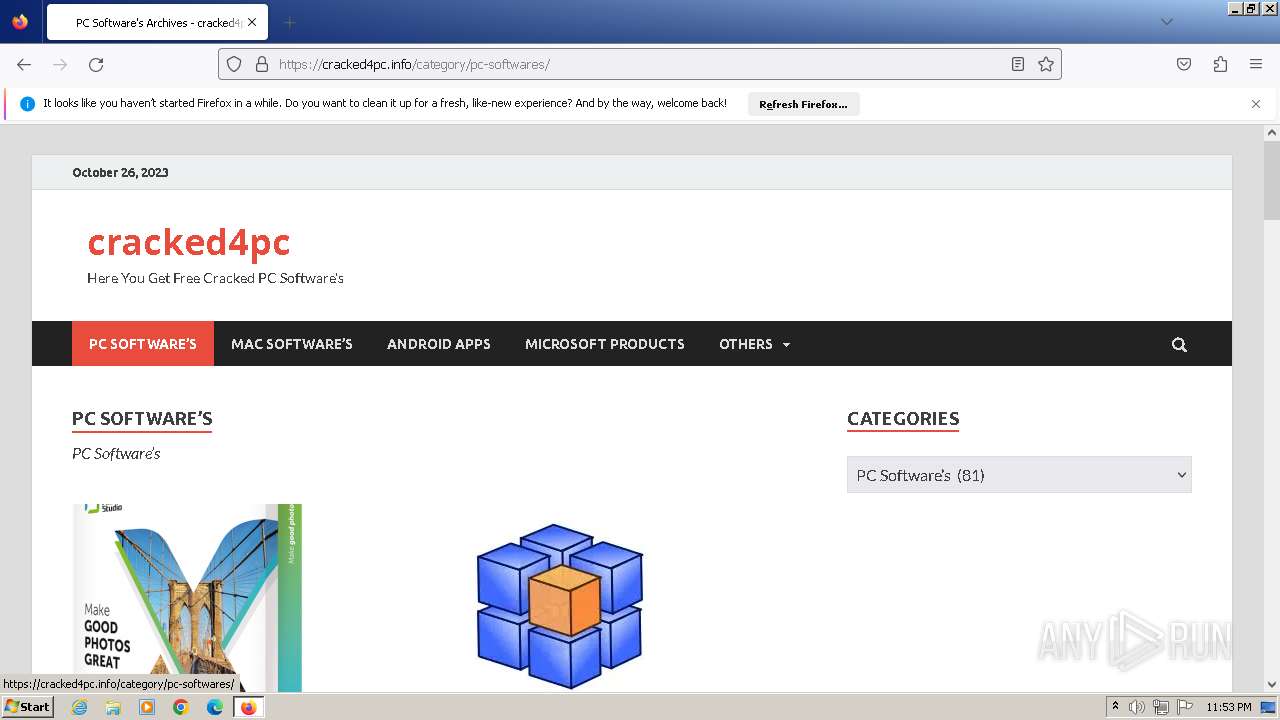Open the Make Good Photos Great thumbnail
1280x720 pixels.
click(187, 598)
